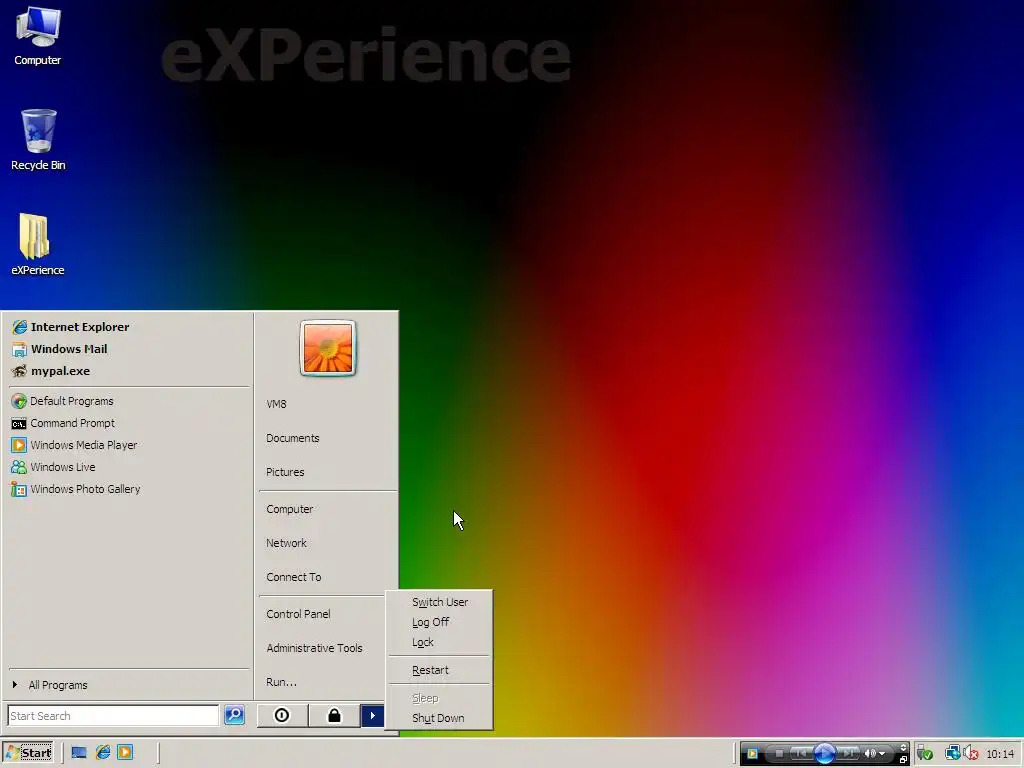This screenshot has width=1024, height=768.
Task: Launch Command Prompt
Action: (63, 423)
